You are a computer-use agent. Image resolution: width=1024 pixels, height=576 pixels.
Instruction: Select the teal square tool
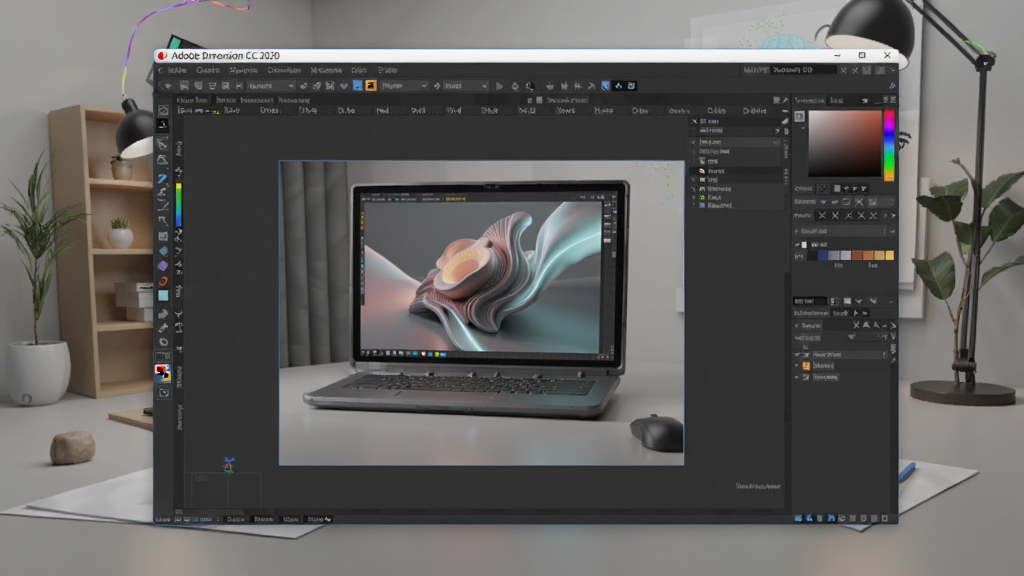click(163, 296)
